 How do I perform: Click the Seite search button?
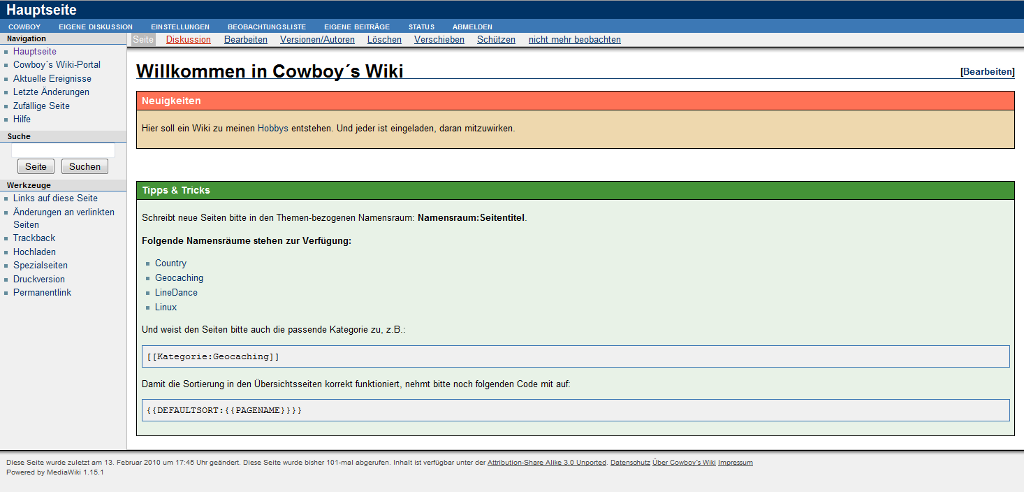point(35,167)
